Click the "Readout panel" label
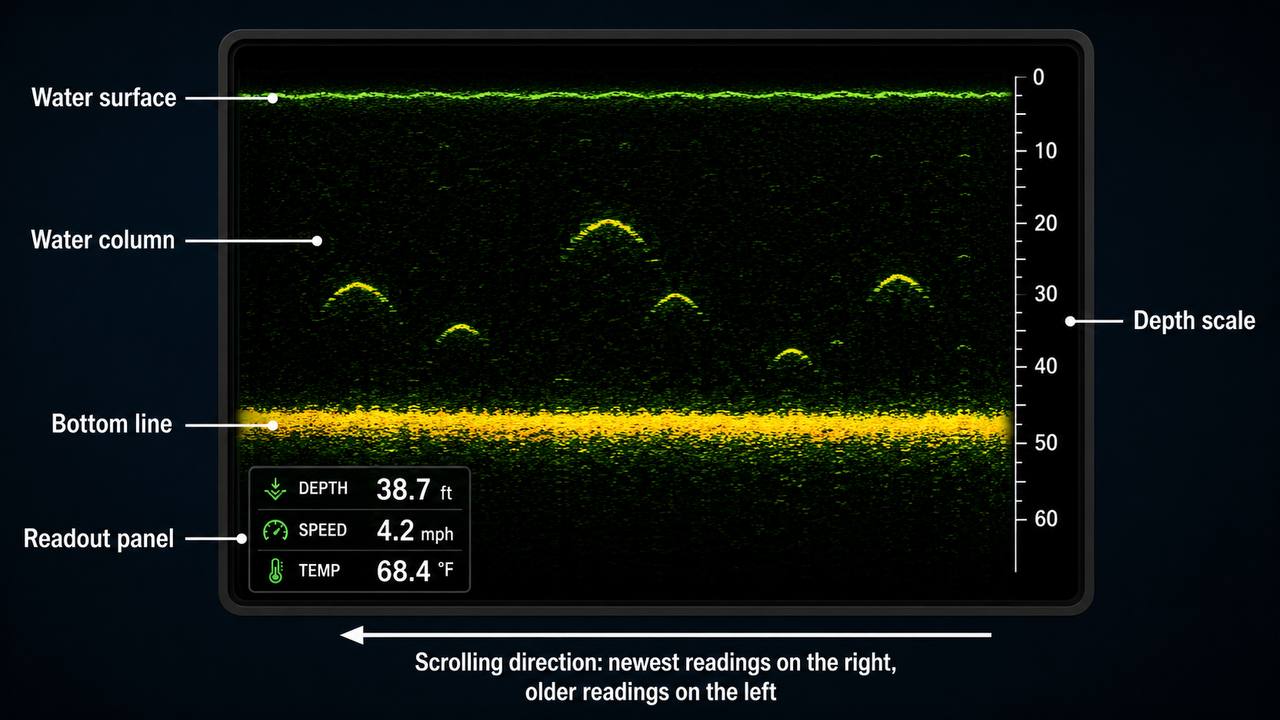 (x=99, y=539)
